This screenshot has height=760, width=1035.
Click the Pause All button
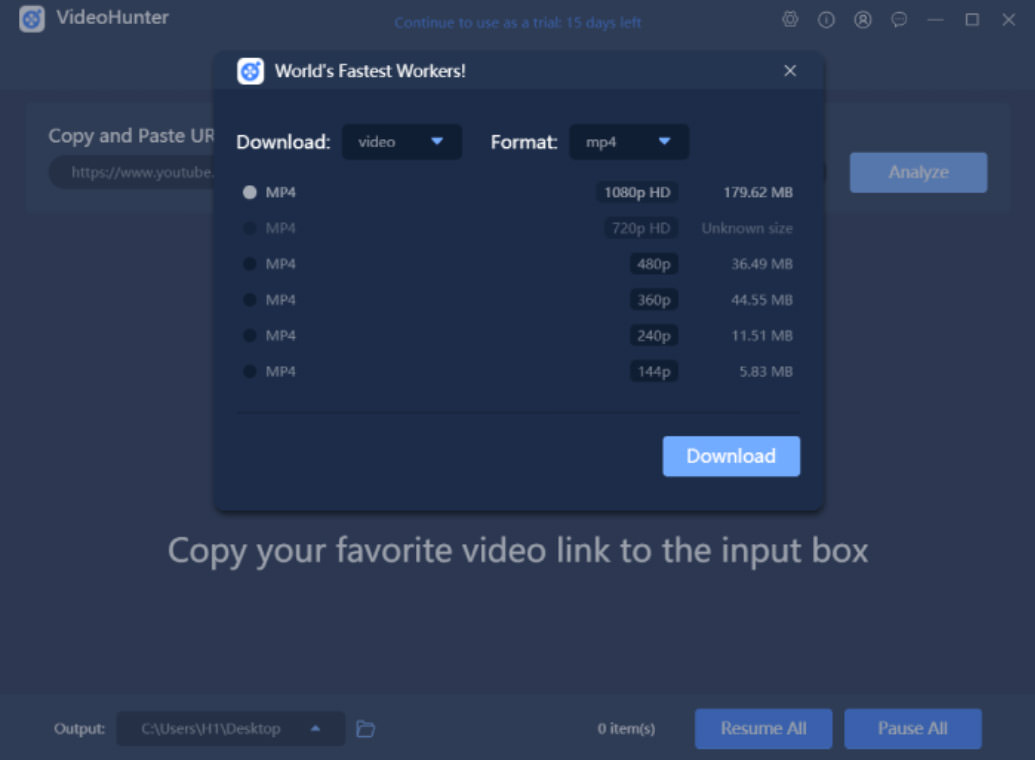(x=913, y=728)
